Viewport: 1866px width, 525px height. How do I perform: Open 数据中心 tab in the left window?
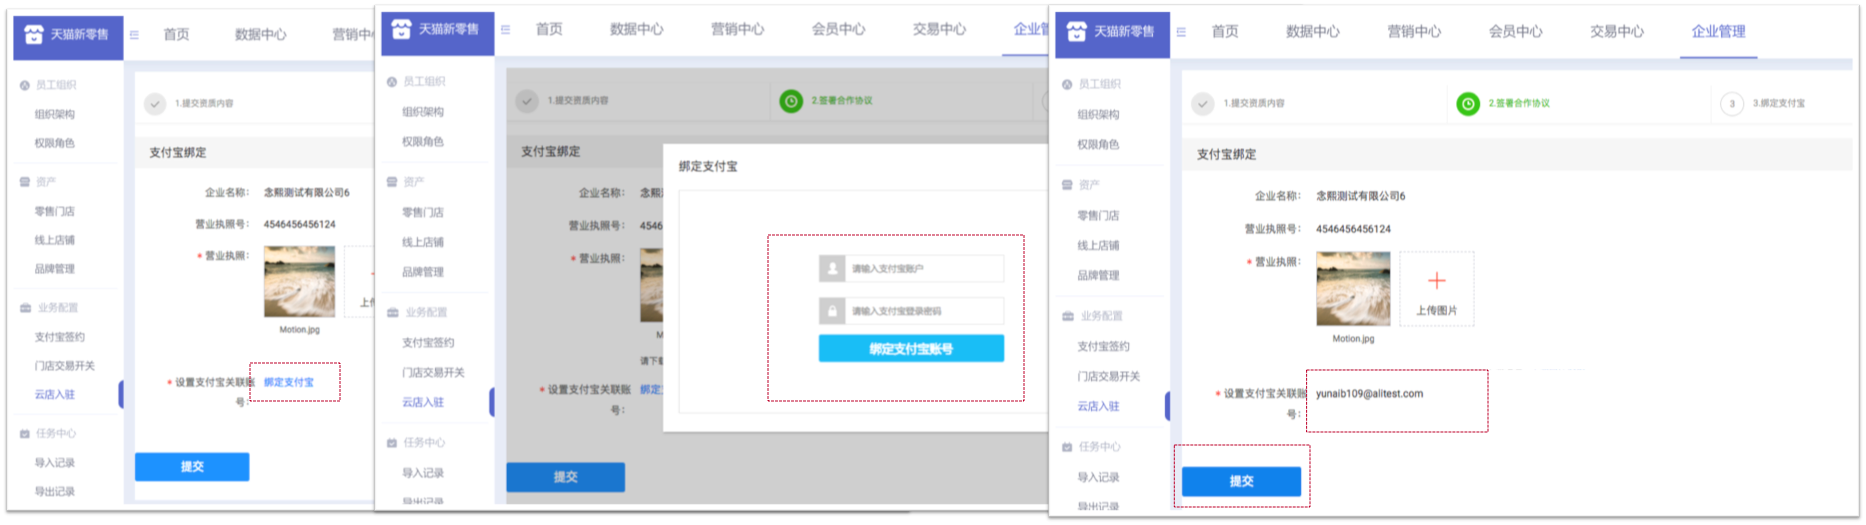[x=261, y=34]
